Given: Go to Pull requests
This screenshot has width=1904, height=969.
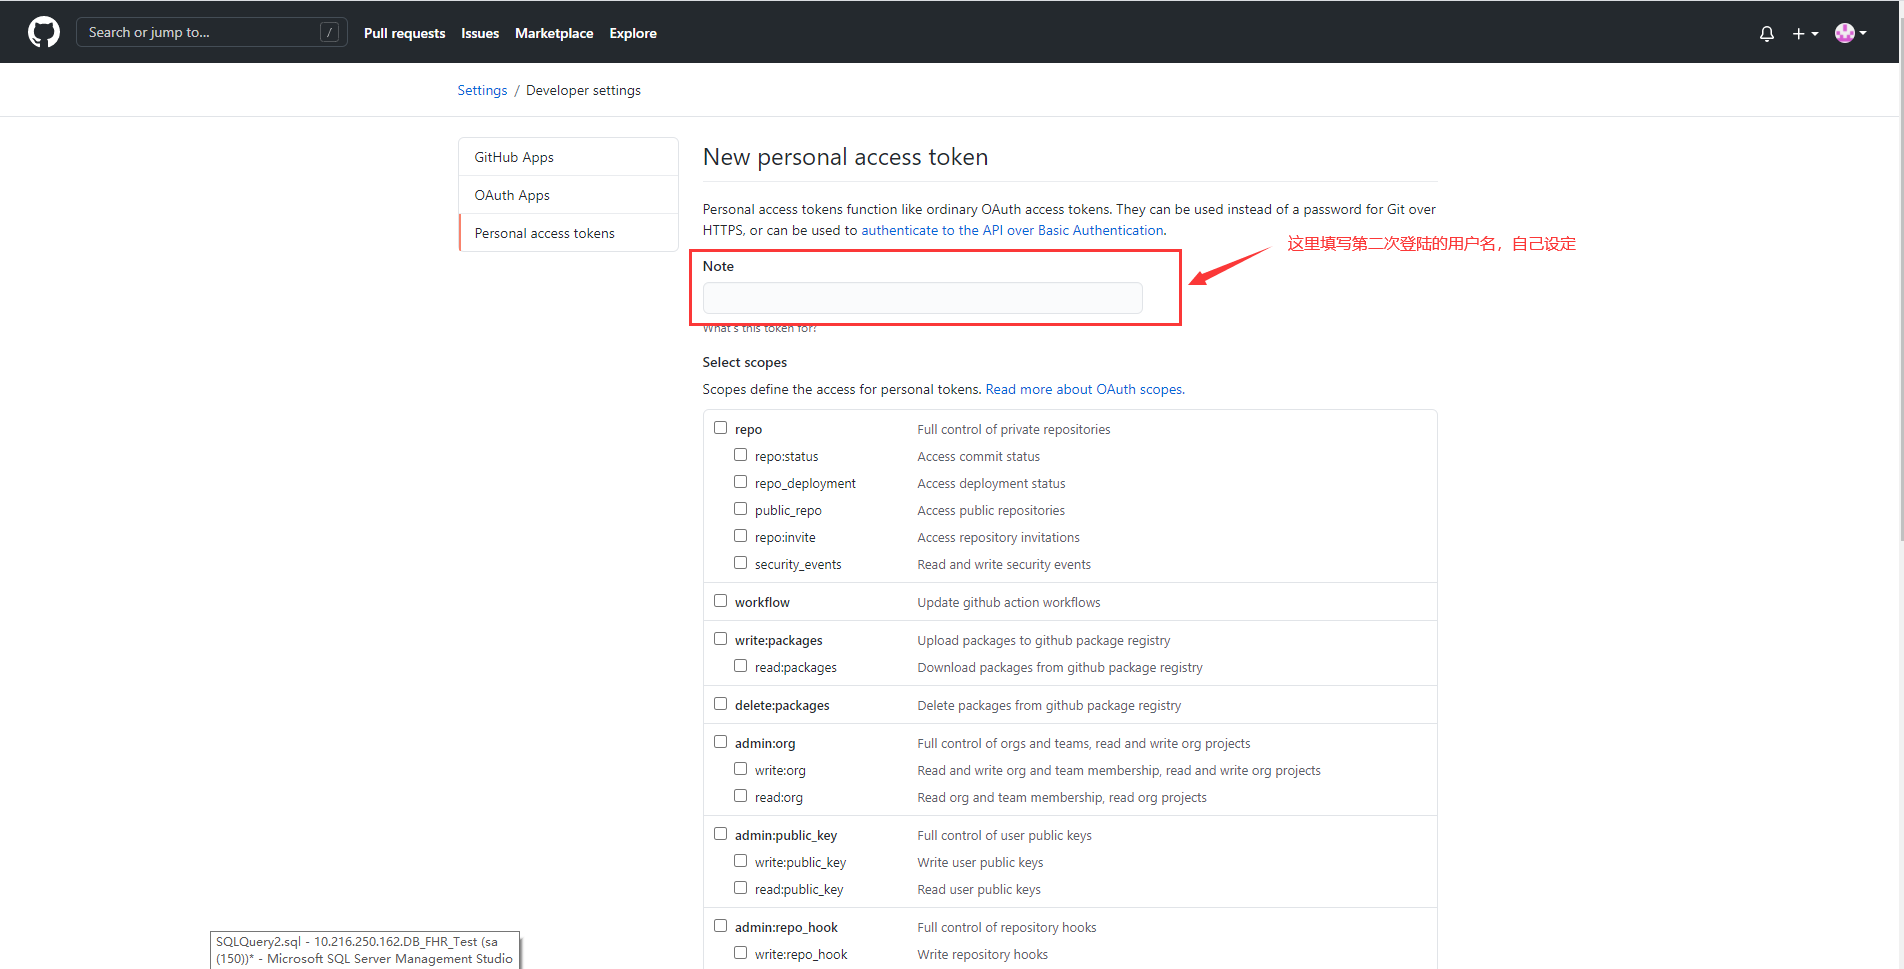Looking at the screenshot, I should (405, 33).
